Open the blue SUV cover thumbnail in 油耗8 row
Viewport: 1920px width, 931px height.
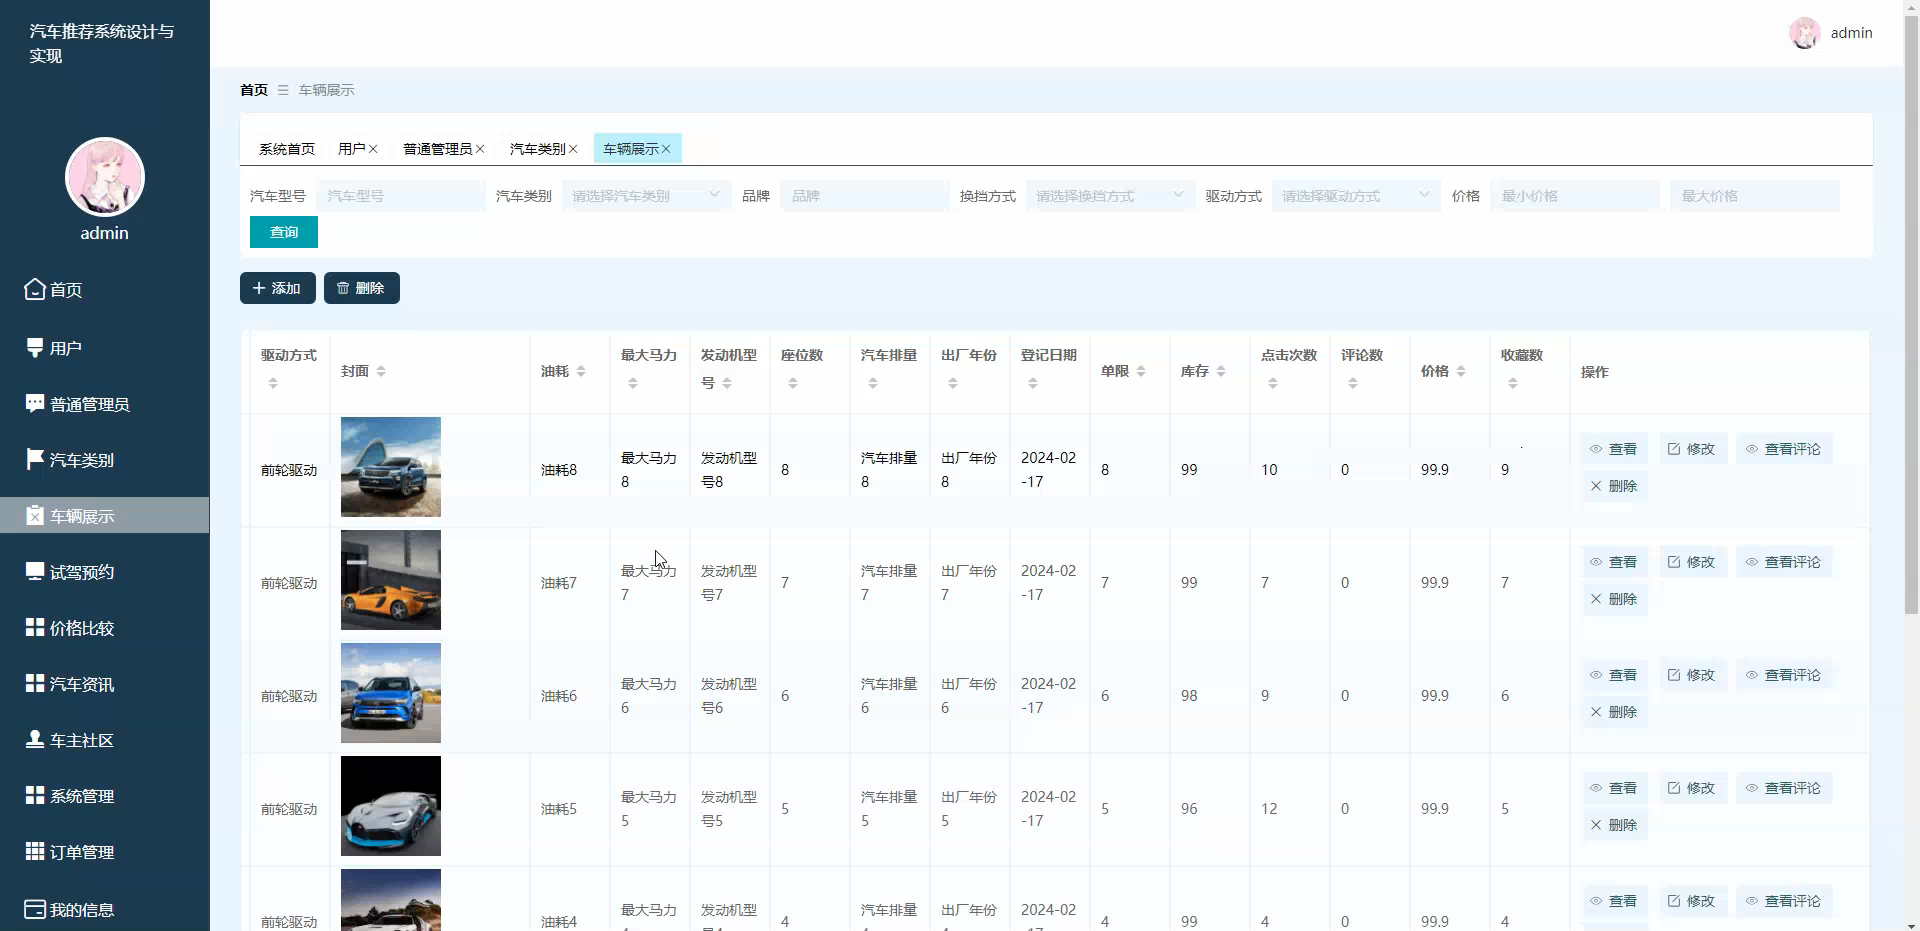click(391, 467)
